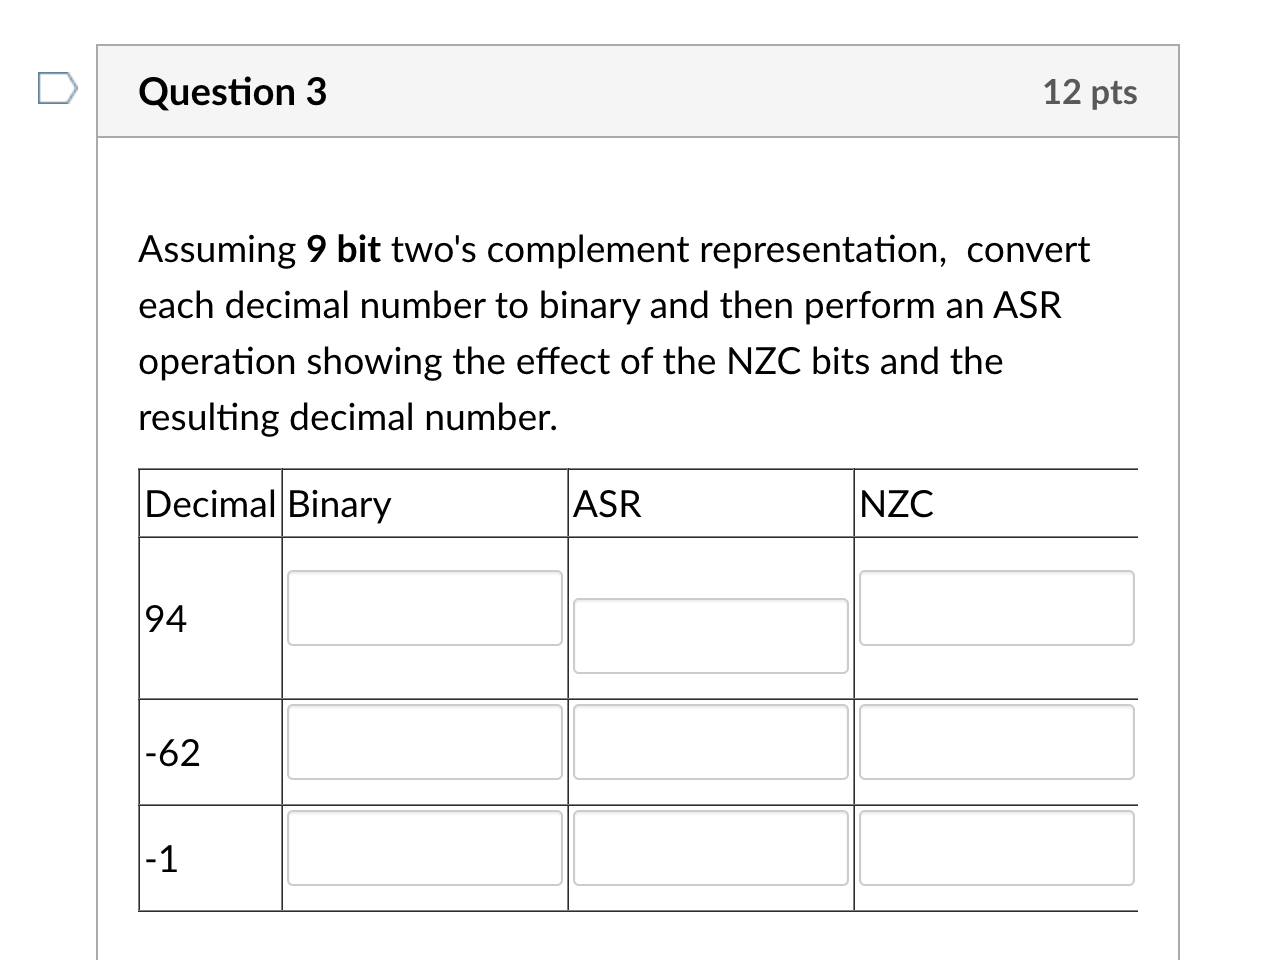
Task: Click the -1 row label
Action: 160,858
